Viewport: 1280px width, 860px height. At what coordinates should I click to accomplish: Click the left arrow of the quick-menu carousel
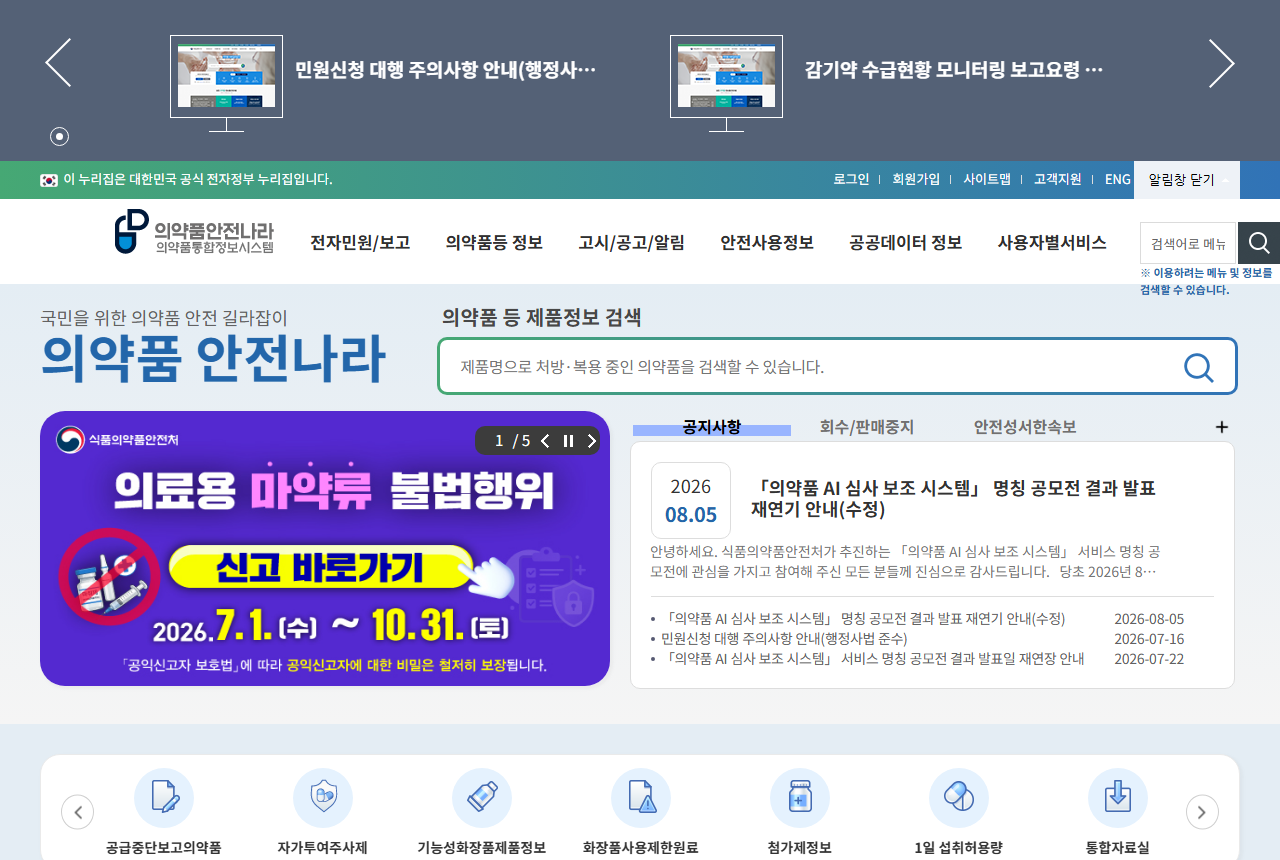tap(77, 812)
